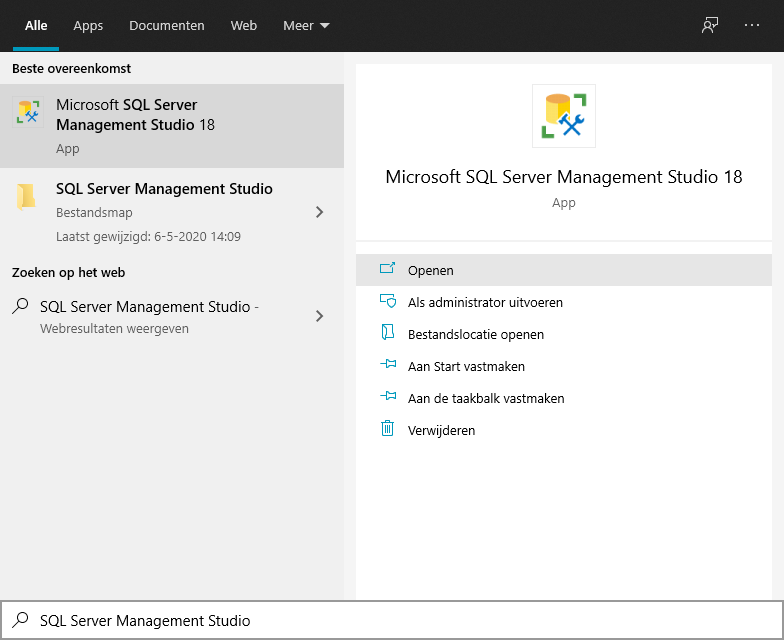Choose Aan de taakbalk vastmaken
This screenshot has height=640, width=784.
pos(564,398)
